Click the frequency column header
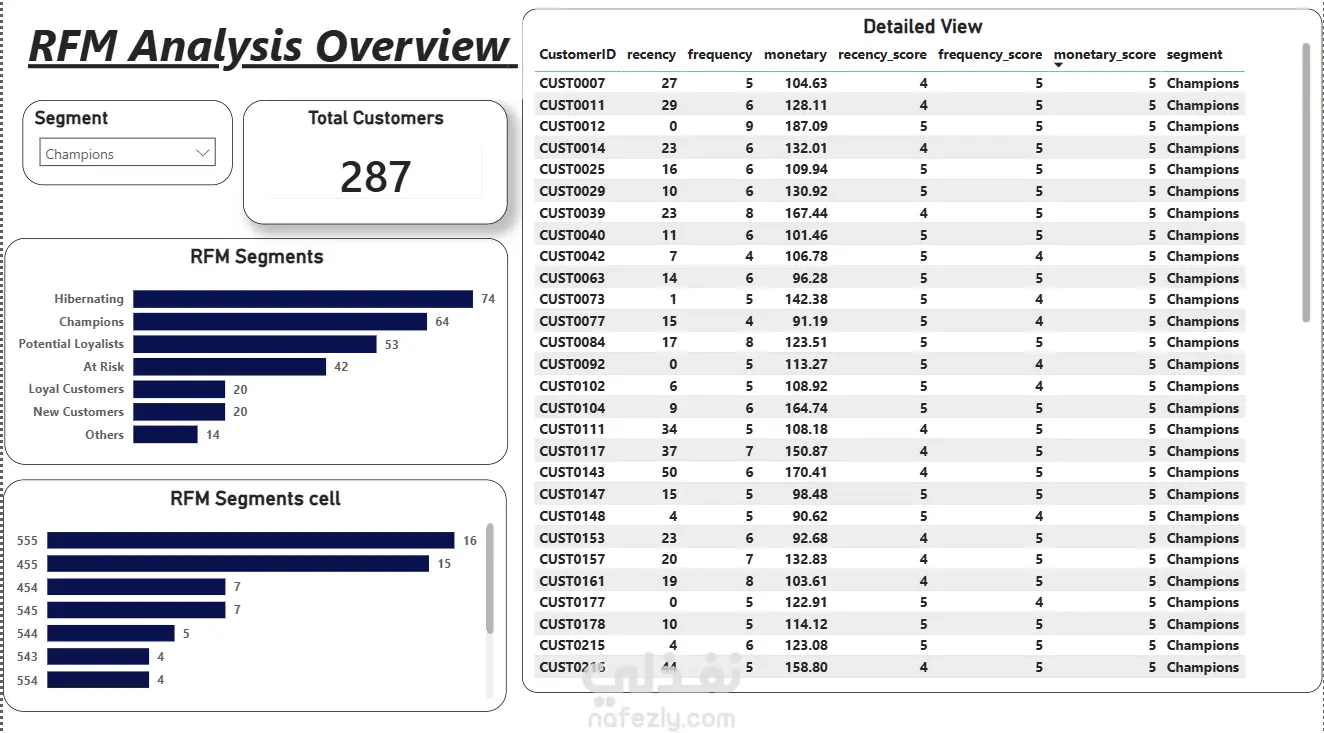The image size is (1324, 733). 720,55
